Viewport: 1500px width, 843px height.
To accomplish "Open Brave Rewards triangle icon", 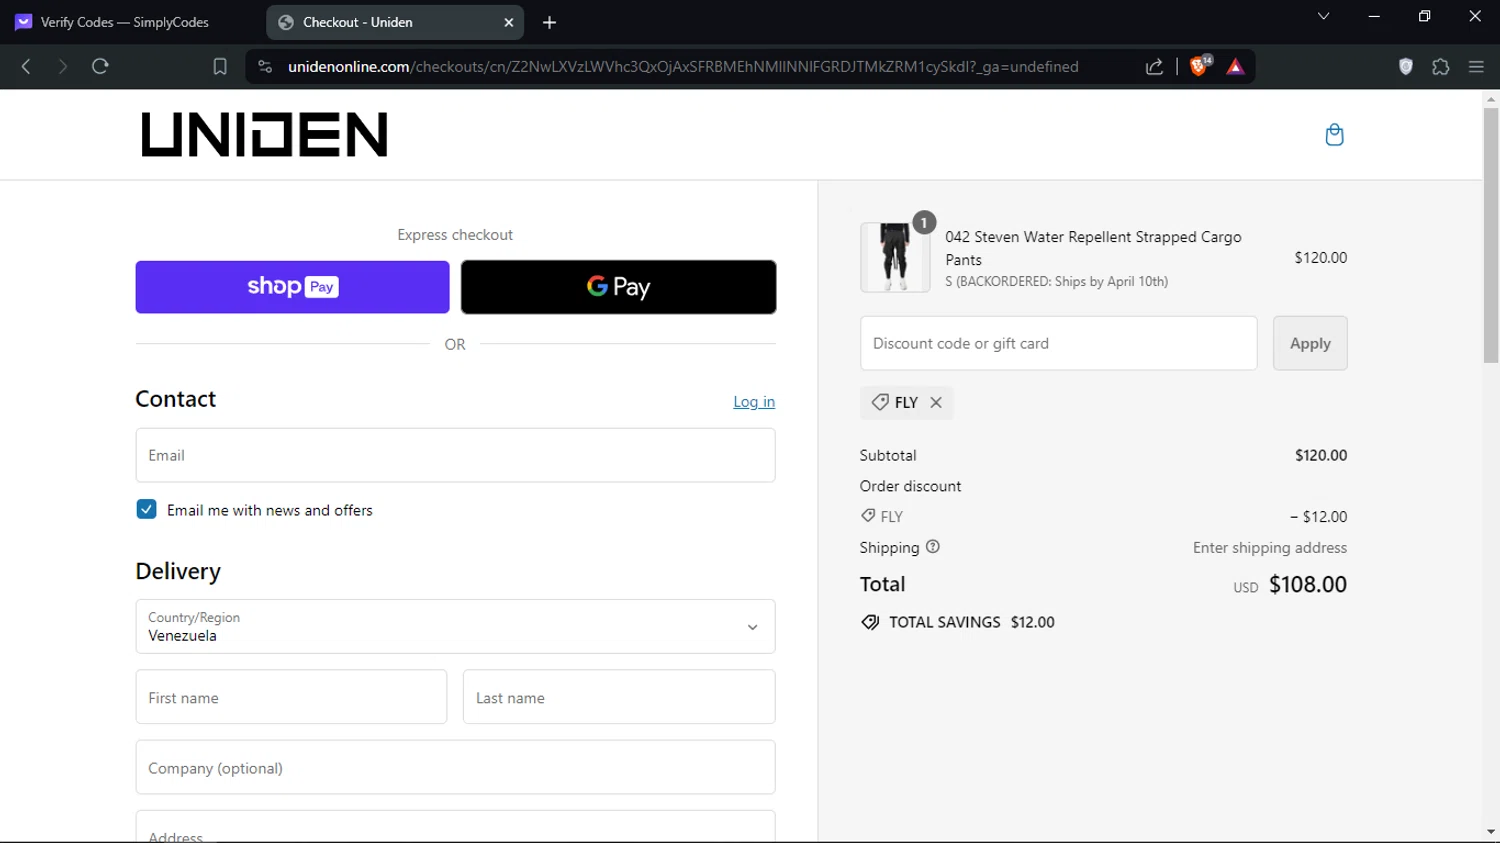I will (1236, 66).
